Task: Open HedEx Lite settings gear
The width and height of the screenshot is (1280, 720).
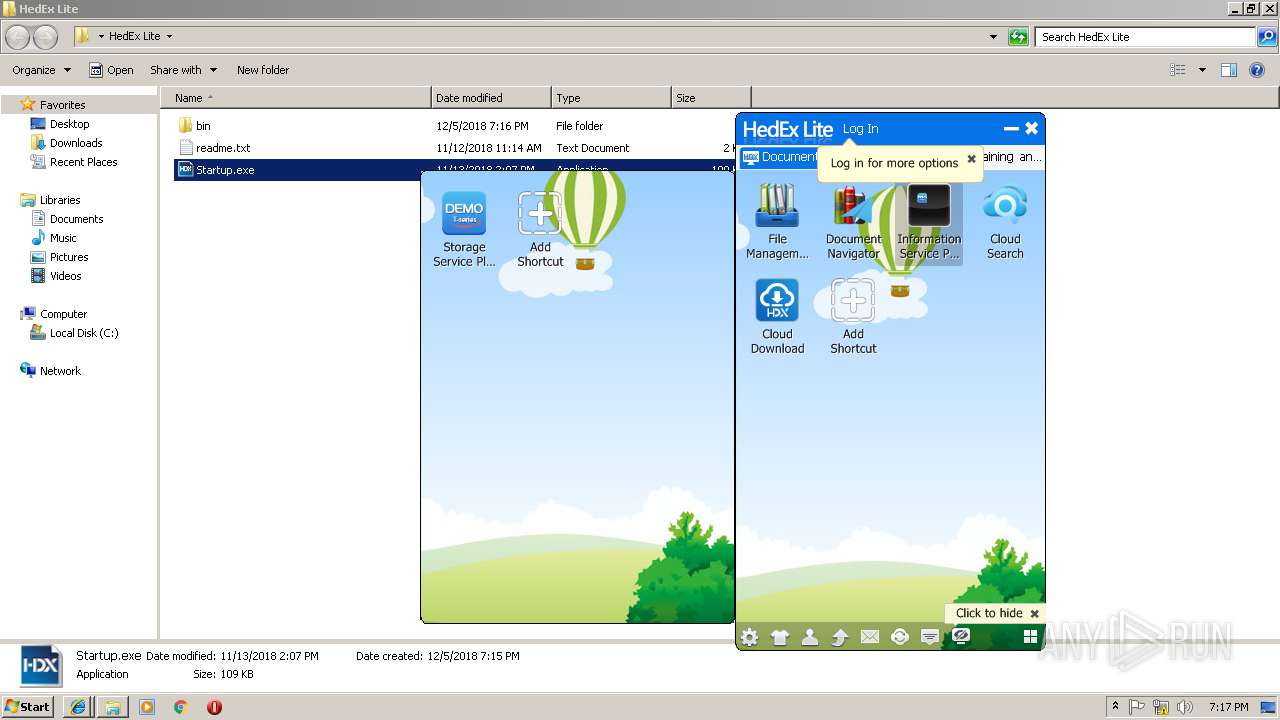Action: tap(749, 637)
